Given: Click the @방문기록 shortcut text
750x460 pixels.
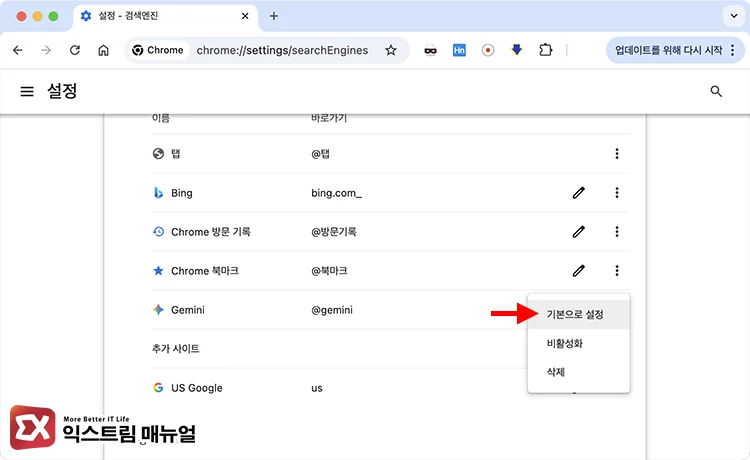Looking at the screenshot, I should click(334, 232).
